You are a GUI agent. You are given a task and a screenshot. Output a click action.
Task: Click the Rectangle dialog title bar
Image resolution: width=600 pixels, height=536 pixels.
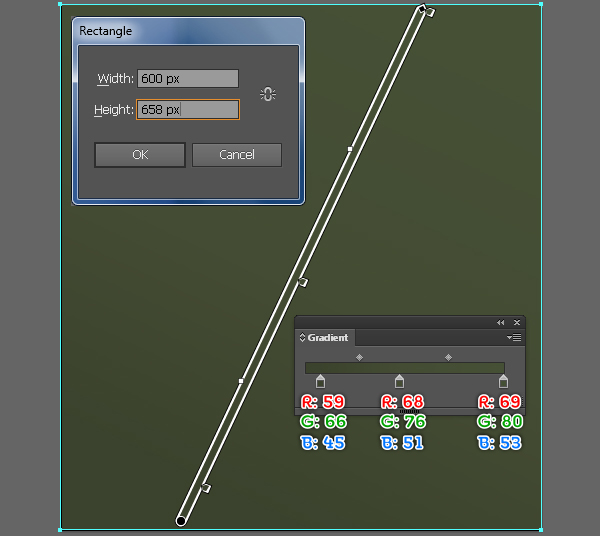(x=188, y=31)
